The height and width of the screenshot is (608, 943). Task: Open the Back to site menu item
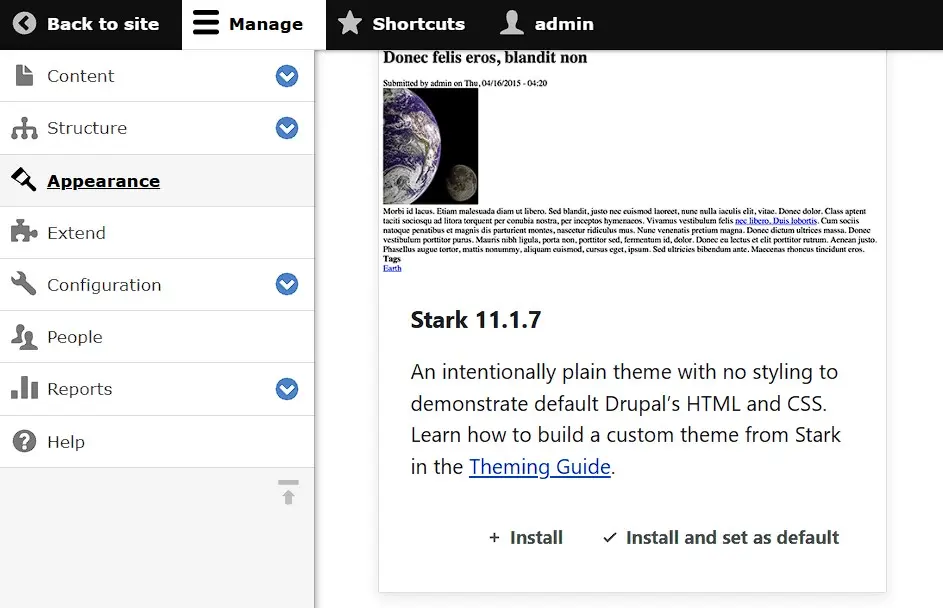(x=91, y=23)
